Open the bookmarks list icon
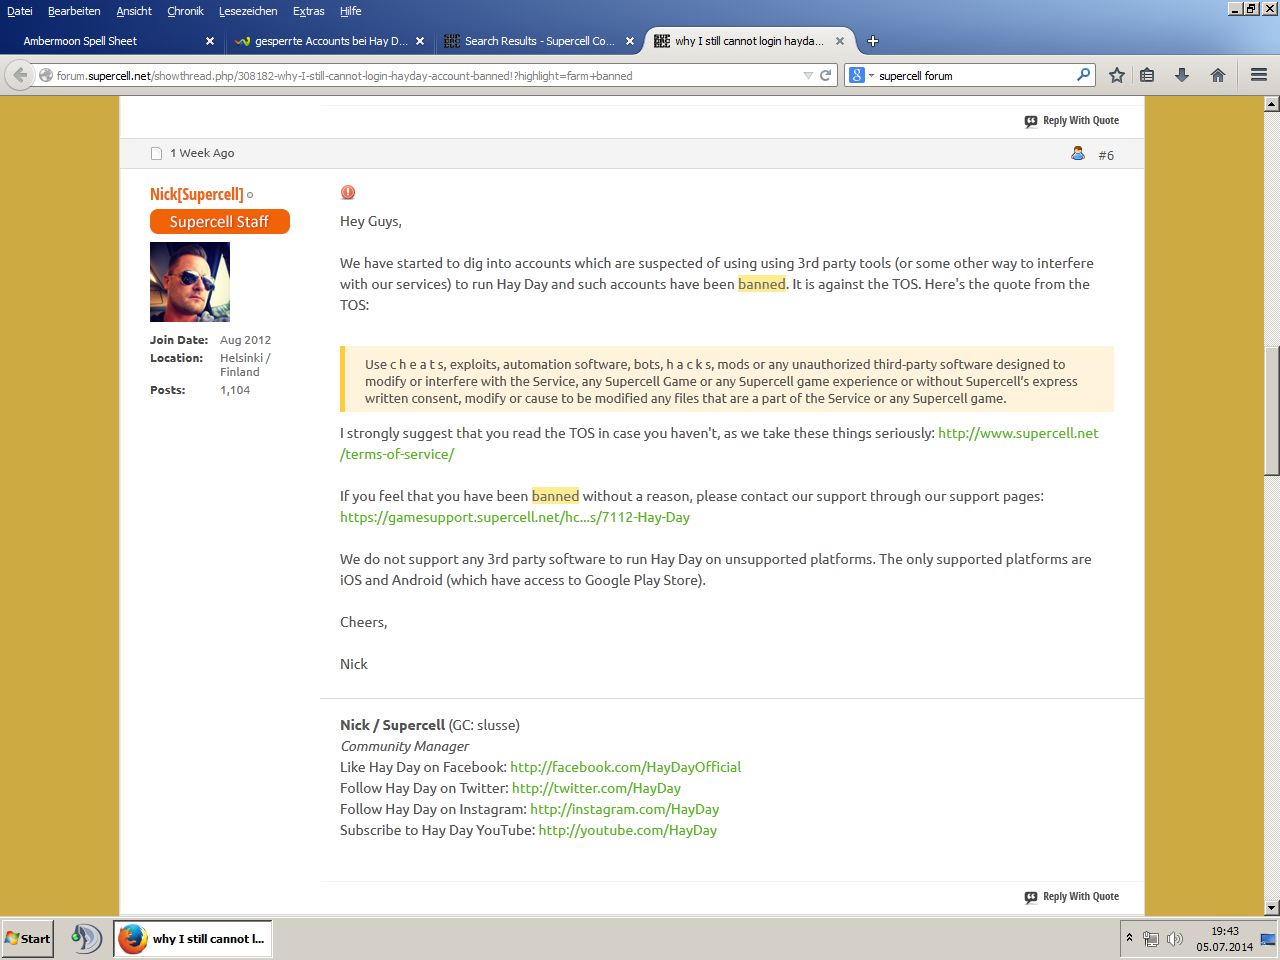Viewport: 1280px width, 960px height. tap(1147, 75)
